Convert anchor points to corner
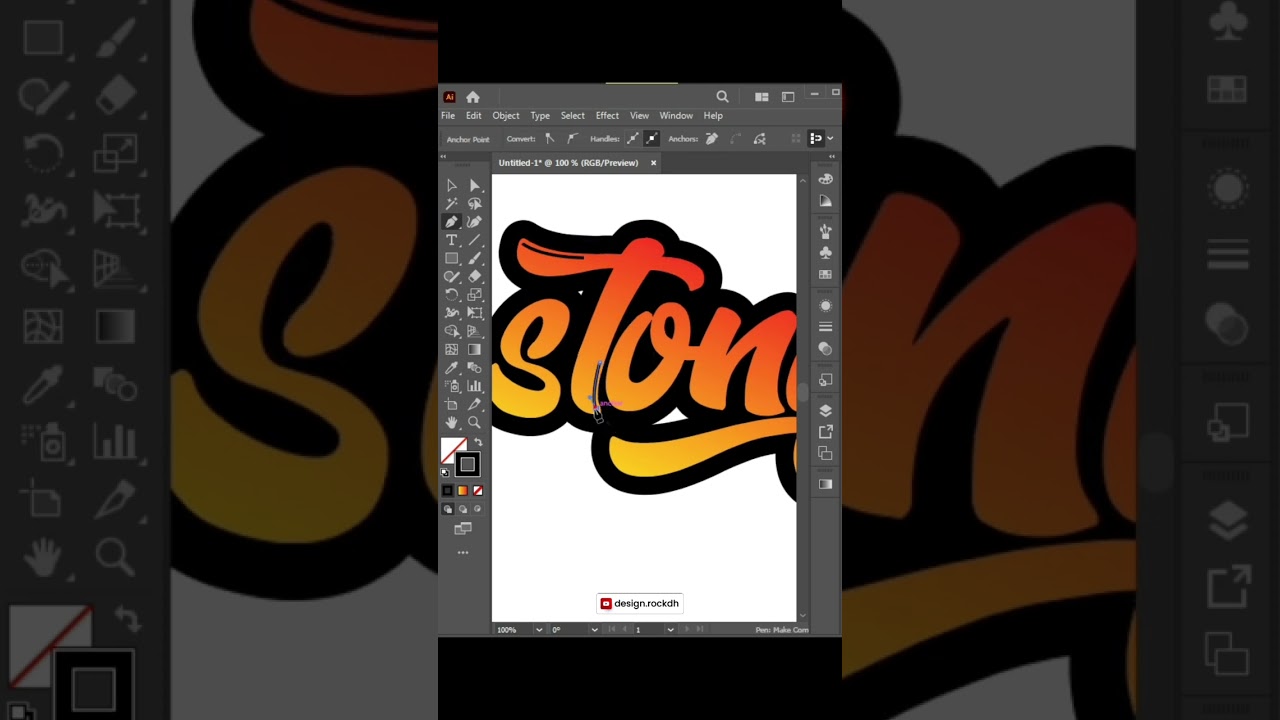Viewport: 1280px width, 720px height. tap(550, 139)
